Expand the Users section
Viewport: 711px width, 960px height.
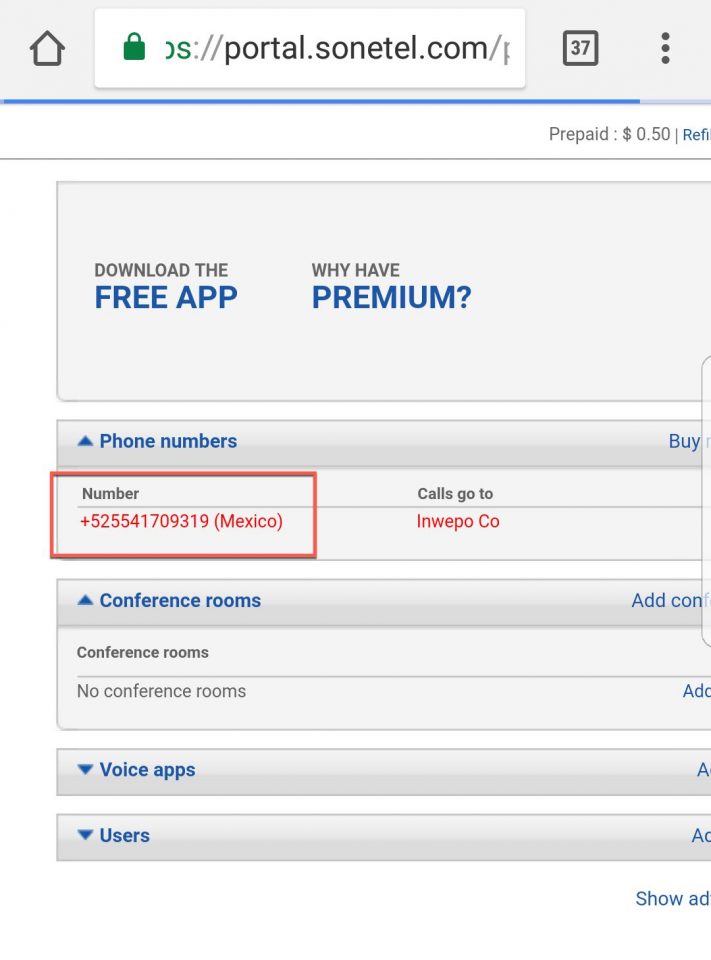tap(113, 835)
